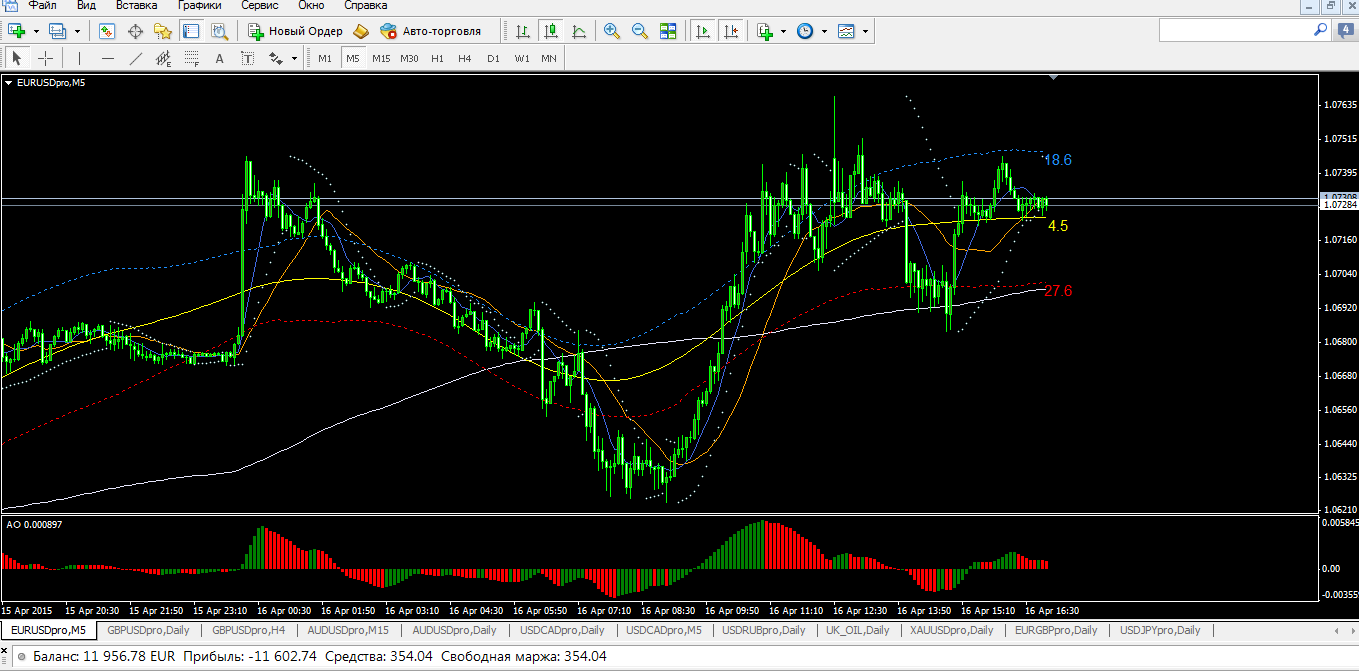
Task: Select the M5 timeframe button
Action: [x=352, y=58]
